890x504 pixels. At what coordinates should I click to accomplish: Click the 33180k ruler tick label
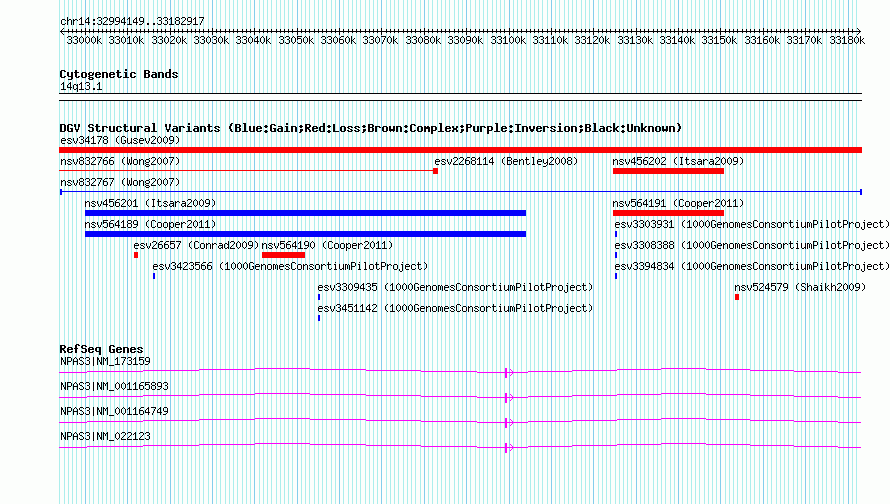847,40
